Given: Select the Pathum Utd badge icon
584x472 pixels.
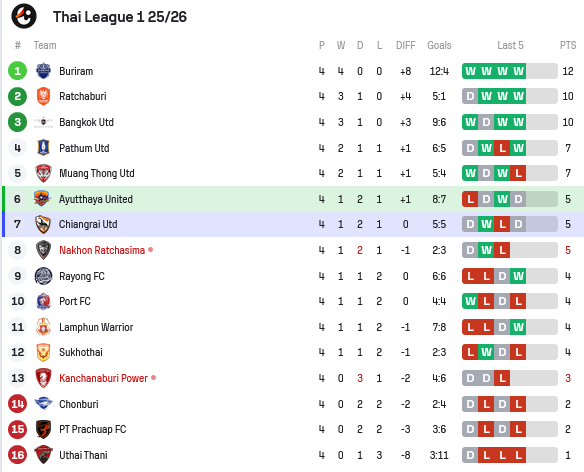Looking at the screenshot, I should (43, 148).
